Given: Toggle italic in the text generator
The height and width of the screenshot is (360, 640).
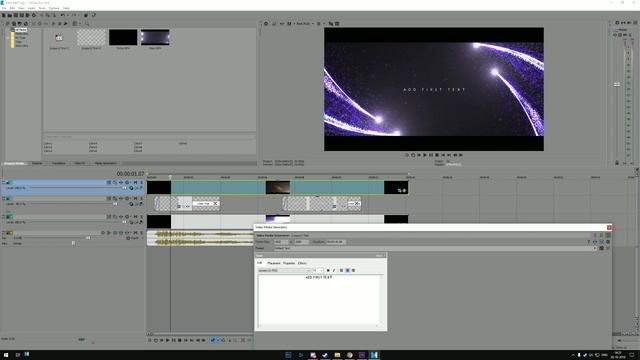Looking at the screenshot, I should coord(334,271).
